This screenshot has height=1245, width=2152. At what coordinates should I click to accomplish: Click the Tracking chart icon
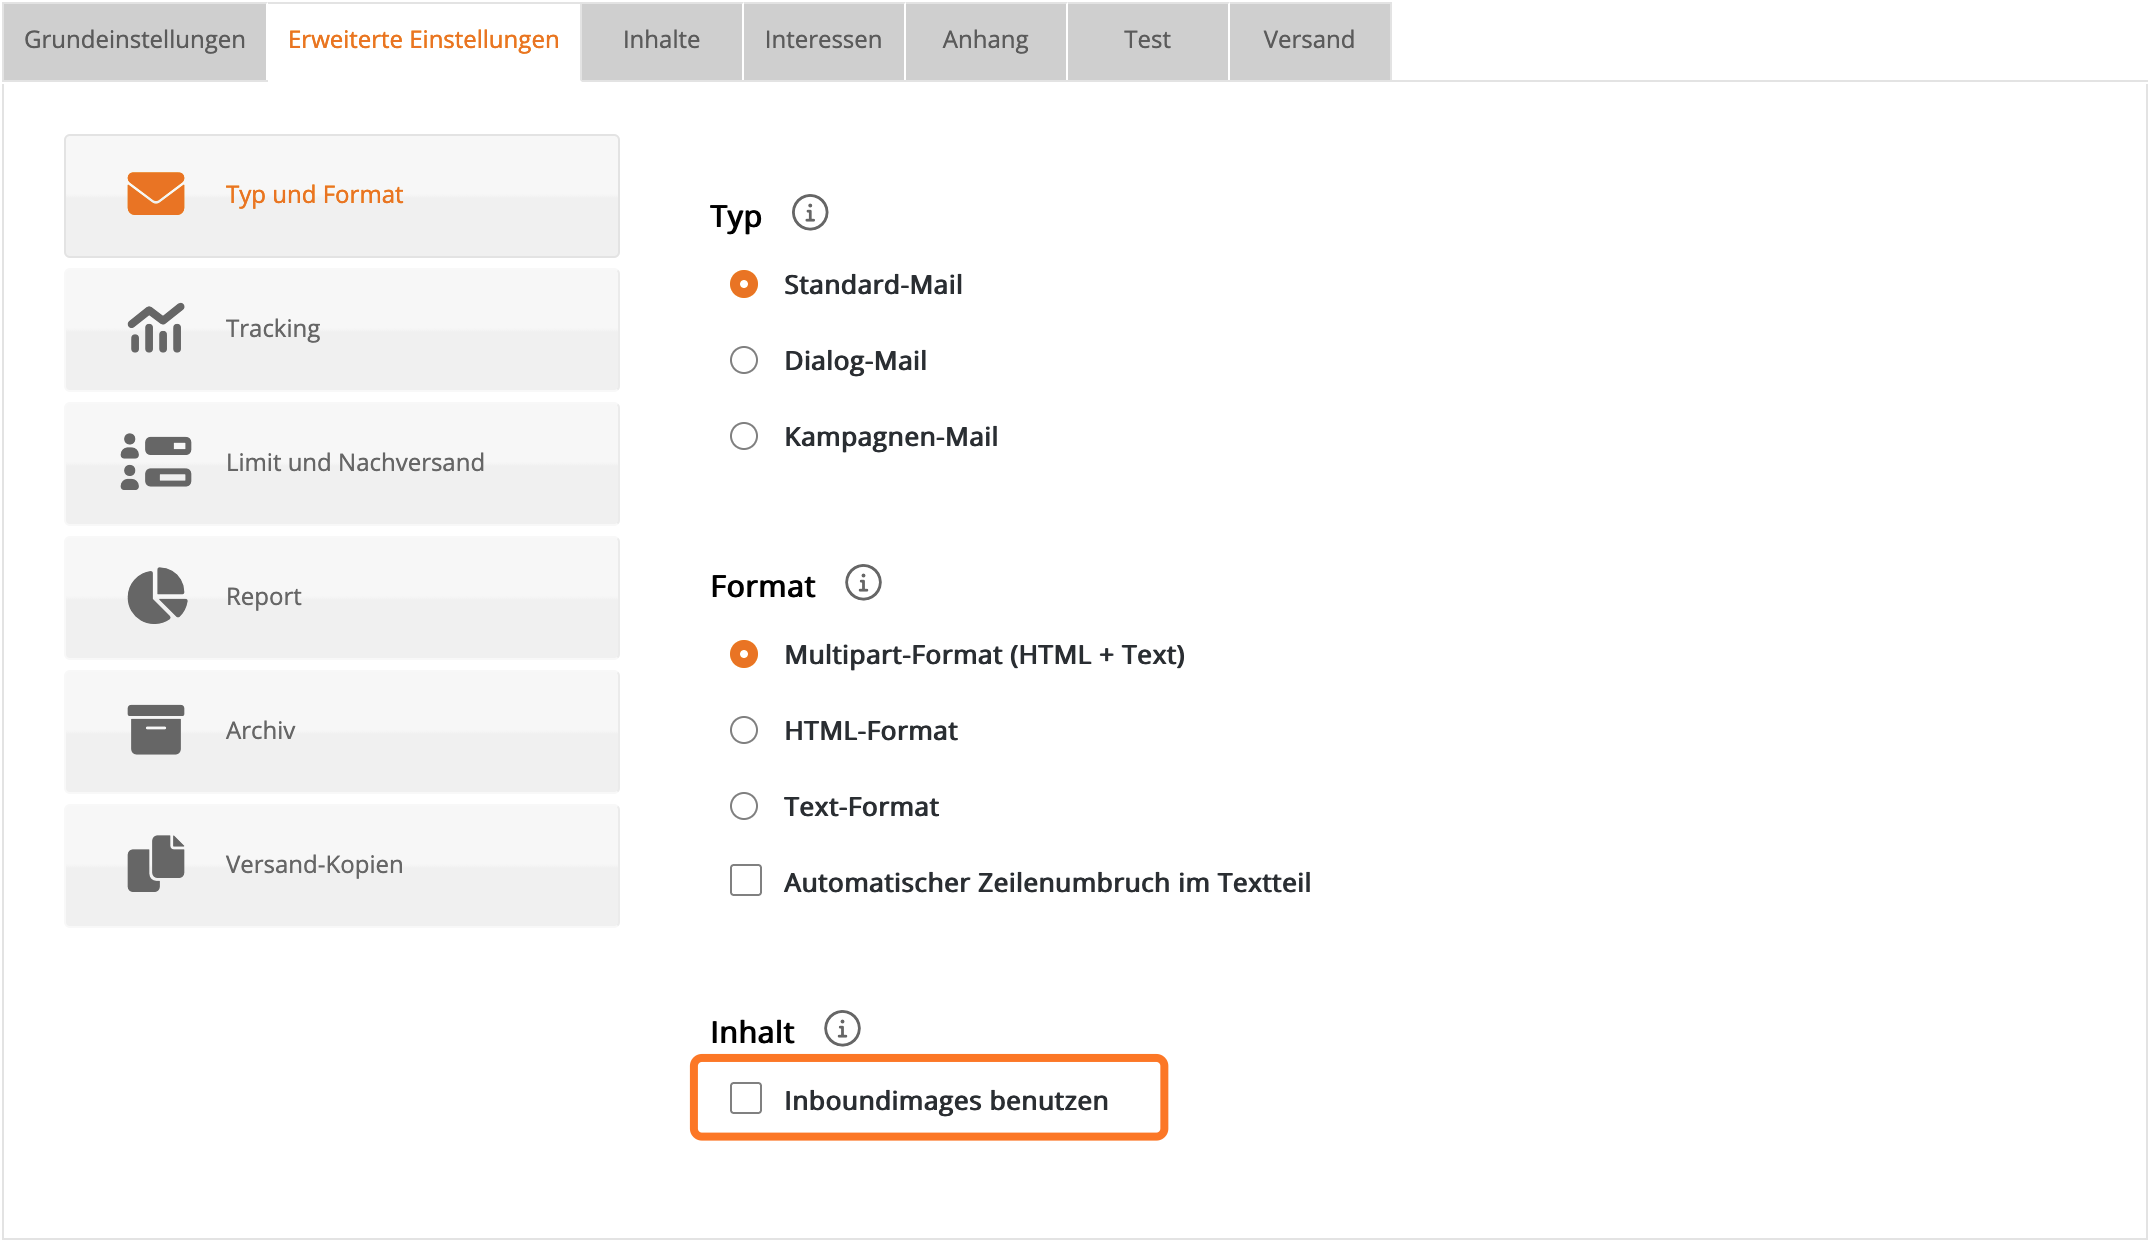tap(156, 328)
